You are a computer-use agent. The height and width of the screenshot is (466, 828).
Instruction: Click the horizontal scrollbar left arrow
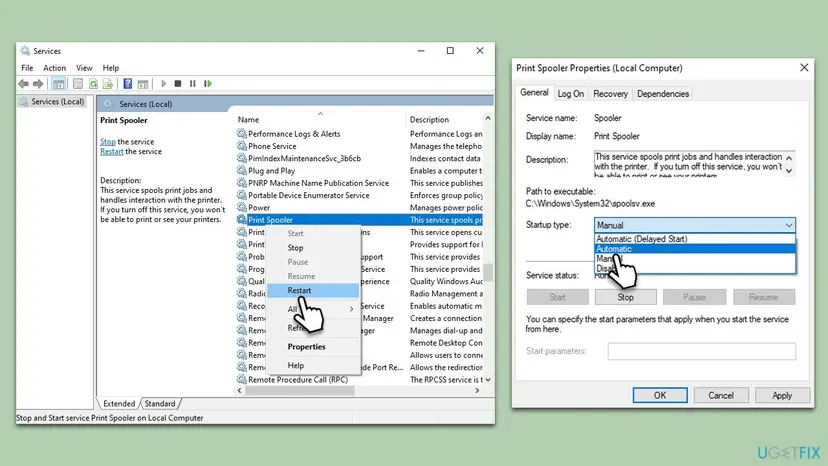point(240,390)
